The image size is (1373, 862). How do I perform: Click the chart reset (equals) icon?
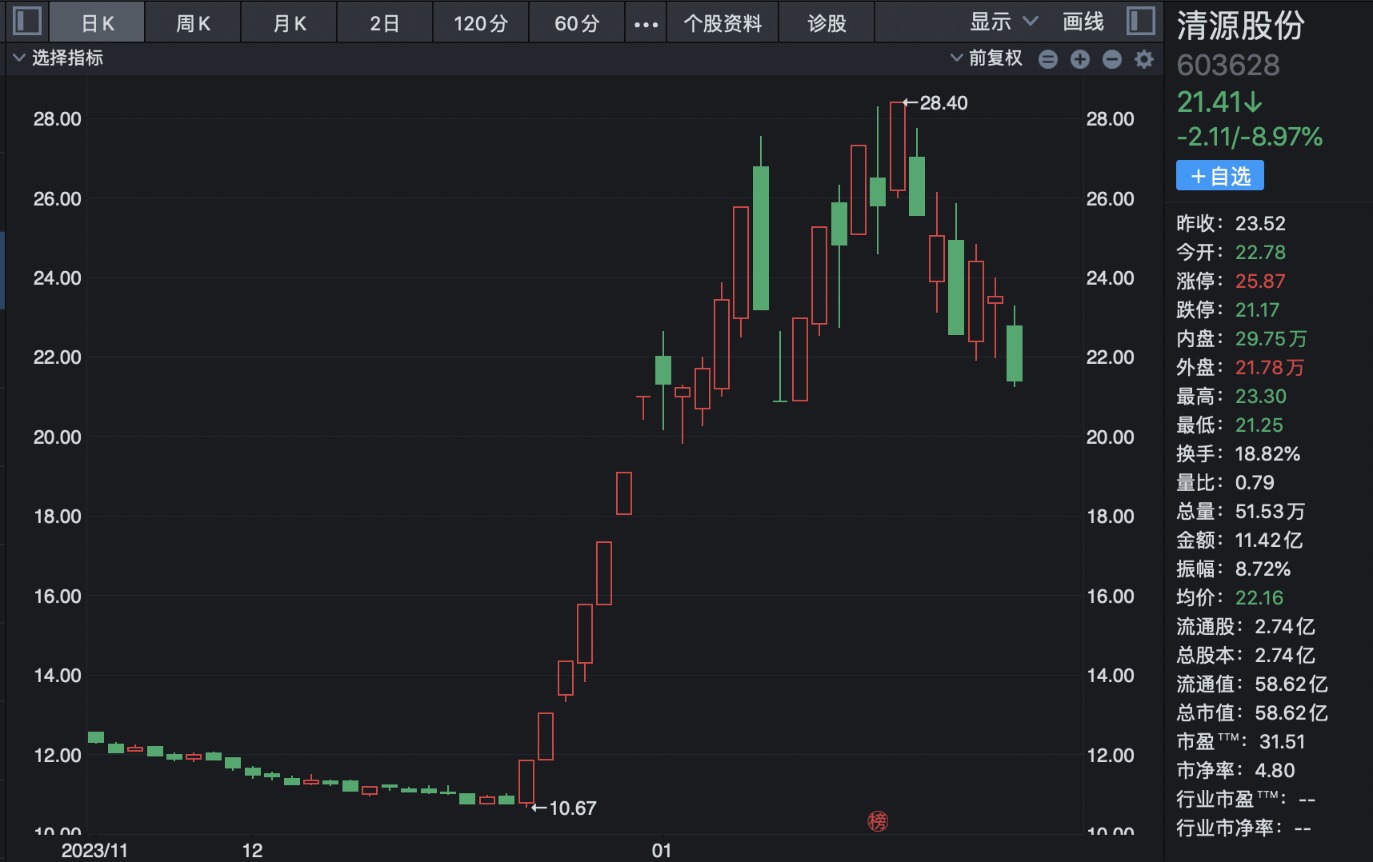[1047, 59]
